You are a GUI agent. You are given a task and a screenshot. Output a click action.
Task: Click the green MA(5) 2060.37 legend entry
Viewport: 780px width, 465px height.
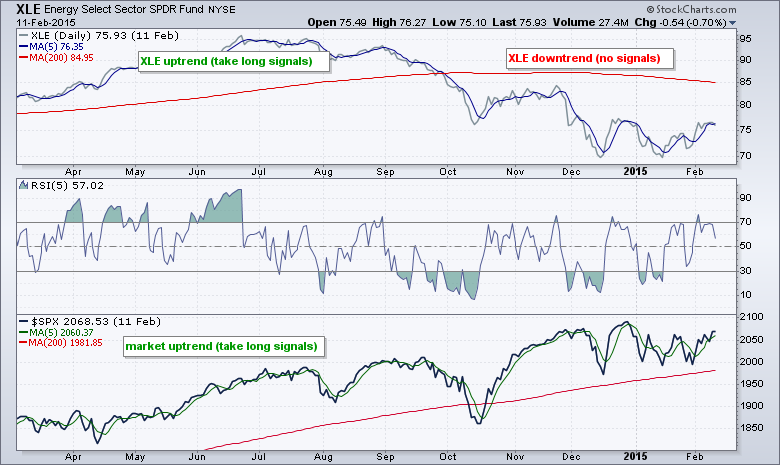pyautogui.click(x=56, y=333)
